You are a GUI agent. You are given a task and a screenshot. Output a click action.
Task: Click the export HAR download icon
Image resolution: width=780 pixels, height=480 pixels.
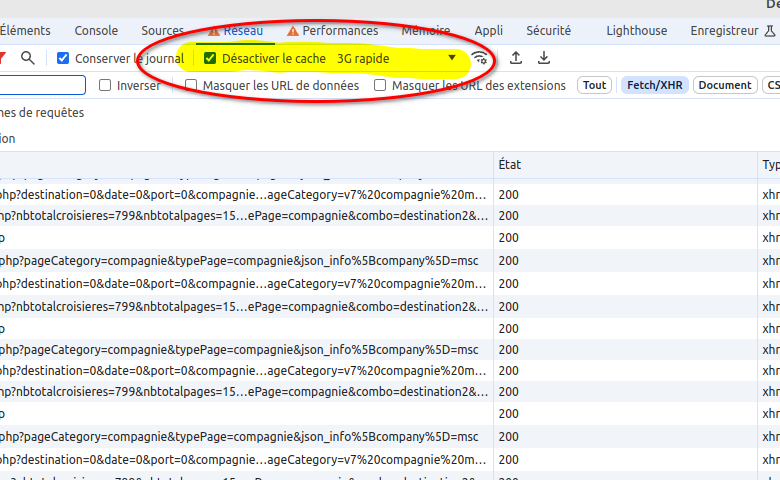point(544,58)
